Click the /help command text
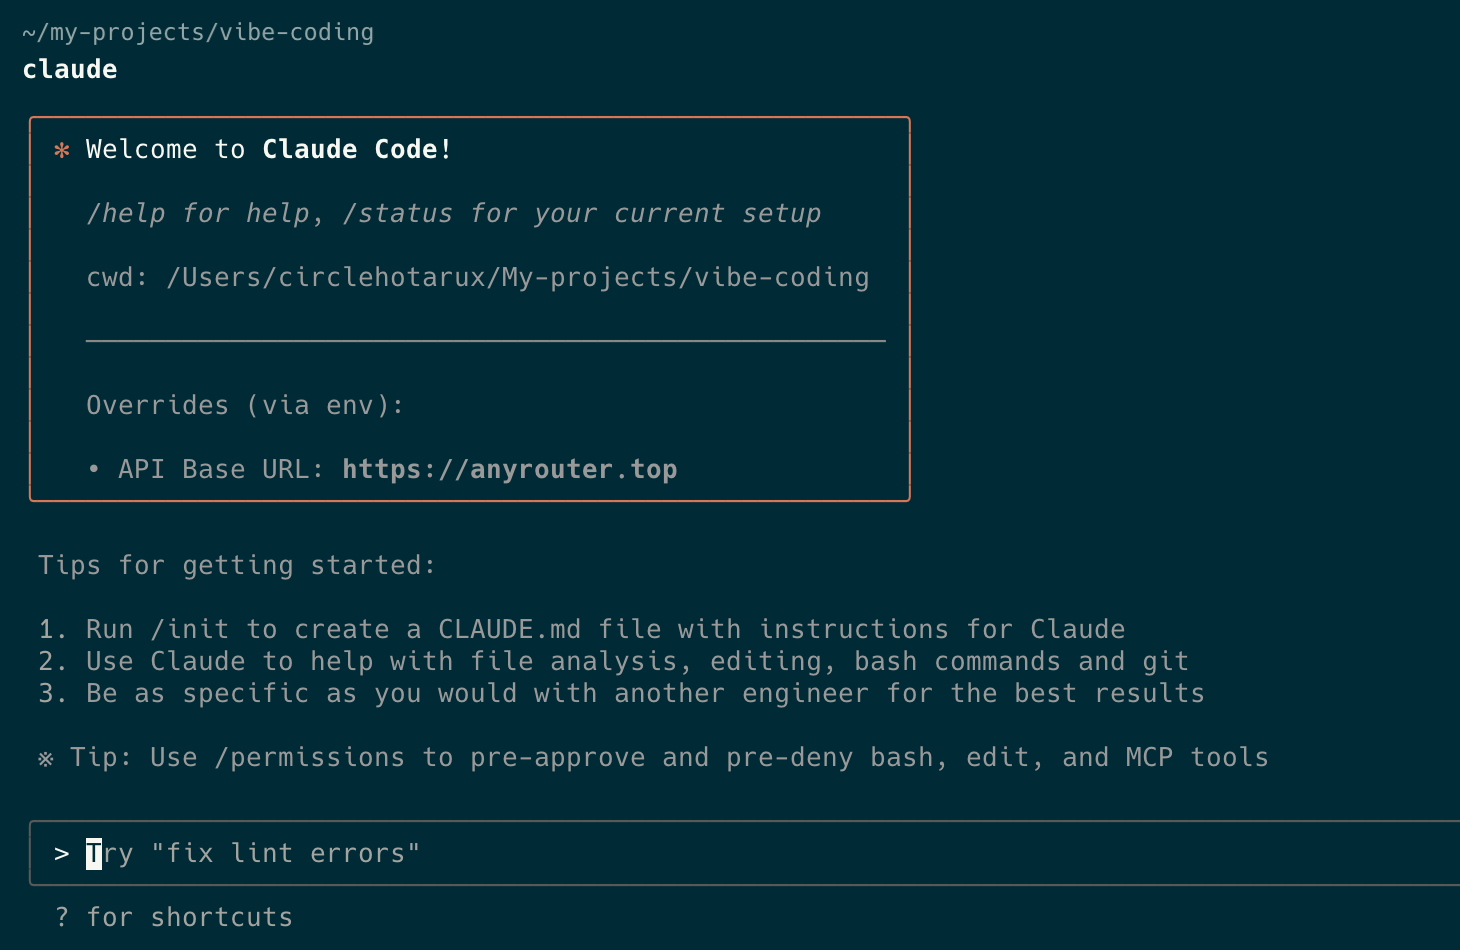 tap(125, 213)
